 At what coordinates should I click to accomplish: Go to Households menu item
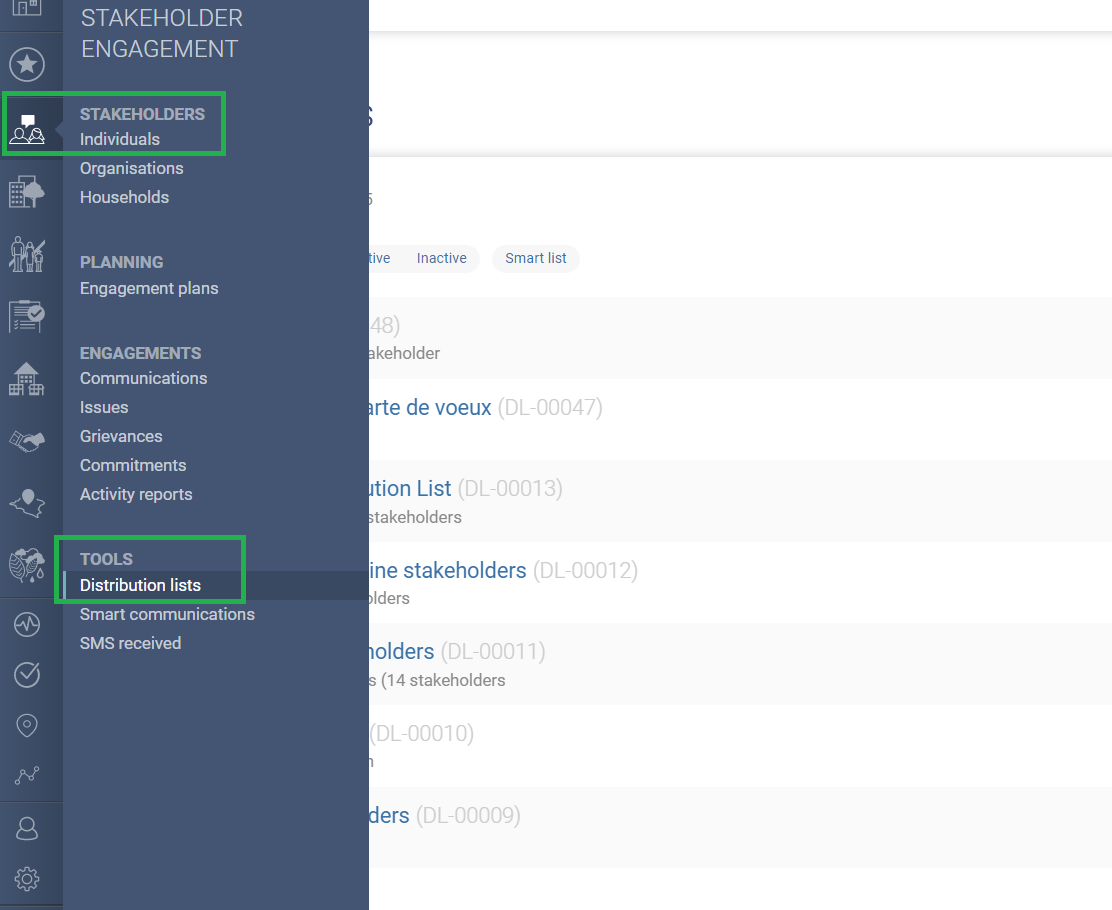click(124, 197)
